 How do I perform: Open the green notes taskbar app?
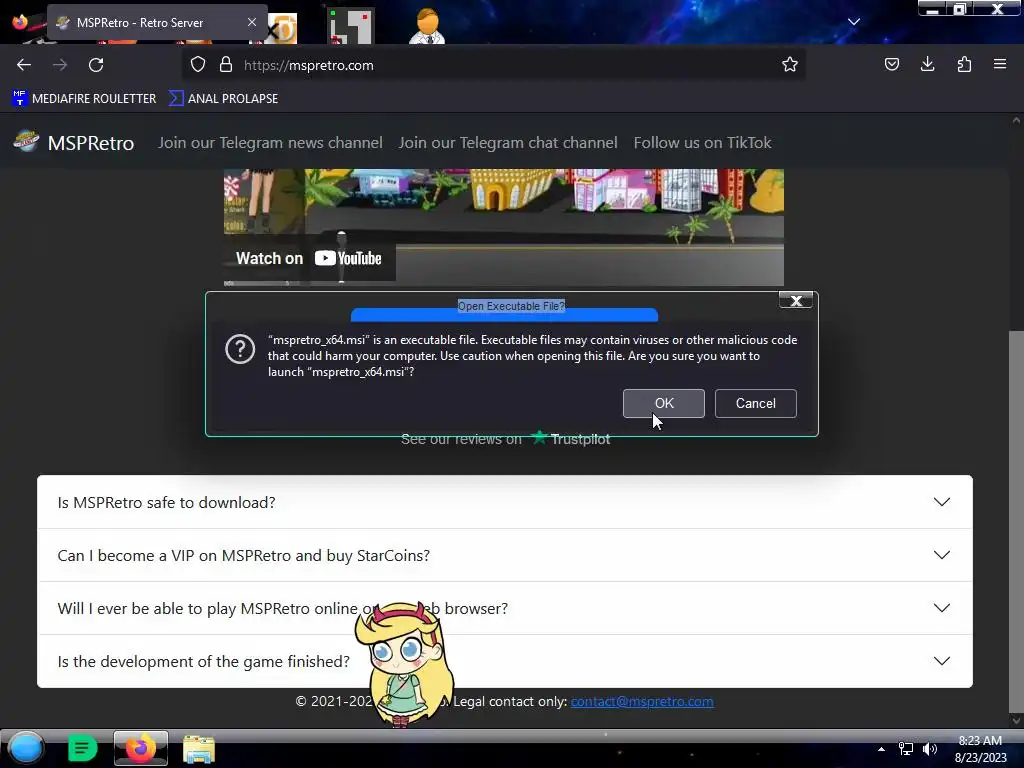[x=82, y=748]
